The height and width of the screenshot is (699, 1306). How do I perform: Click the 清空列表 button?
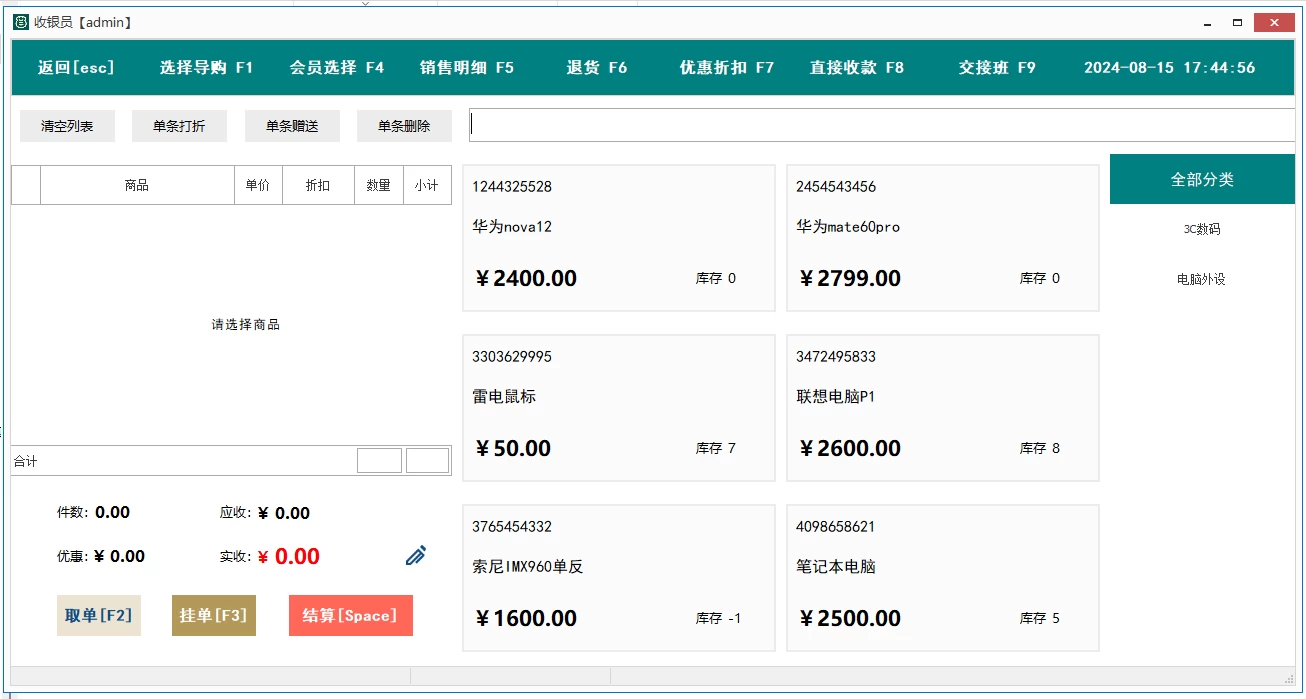coord(67,126)
